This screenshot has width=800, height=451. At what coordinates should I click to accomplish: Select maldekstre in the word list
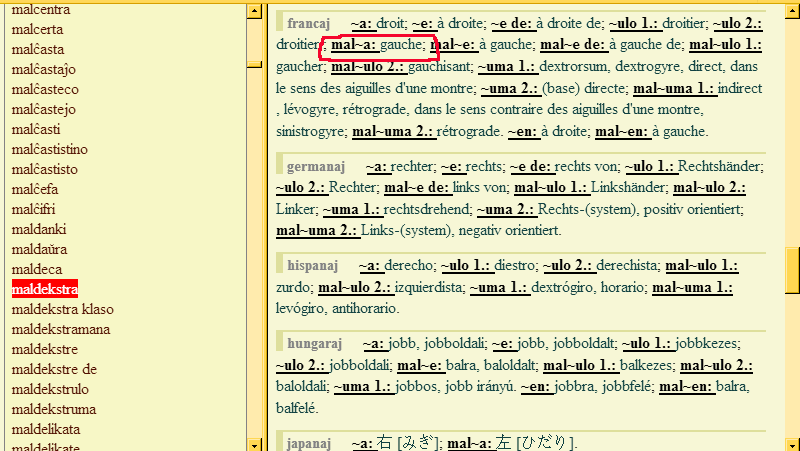[x=44, y=349]
